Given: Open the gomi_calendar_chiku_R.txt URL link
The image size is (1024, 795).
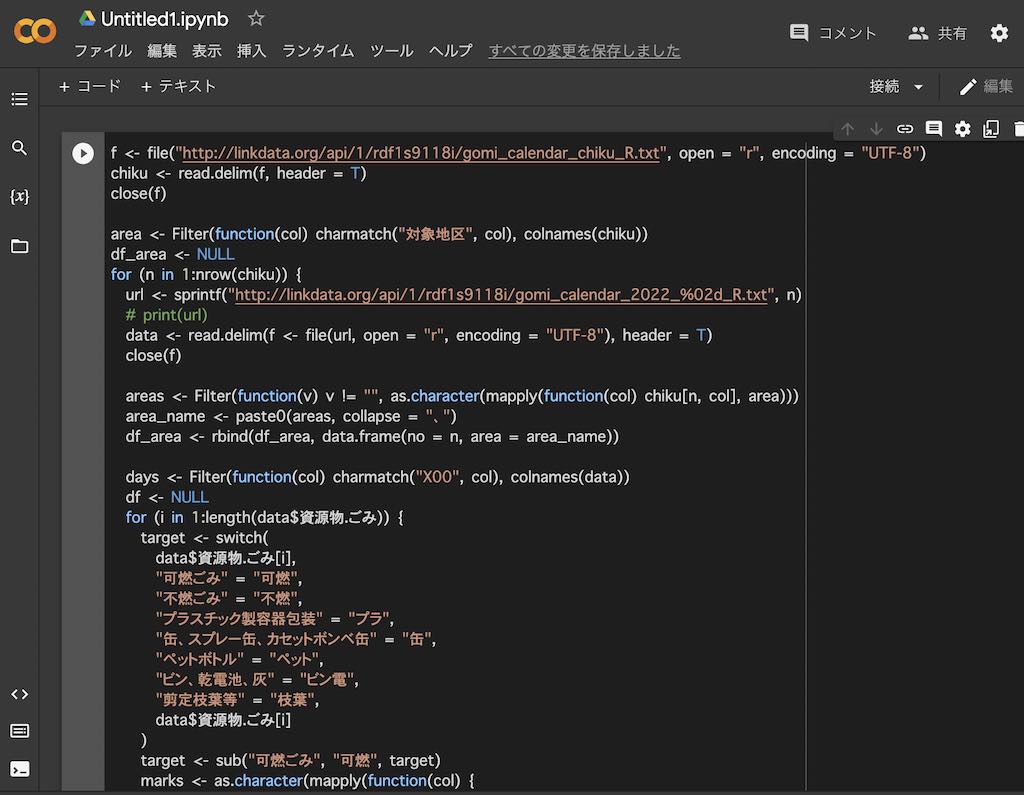Looking at the screenshot, I should point(419,153).
